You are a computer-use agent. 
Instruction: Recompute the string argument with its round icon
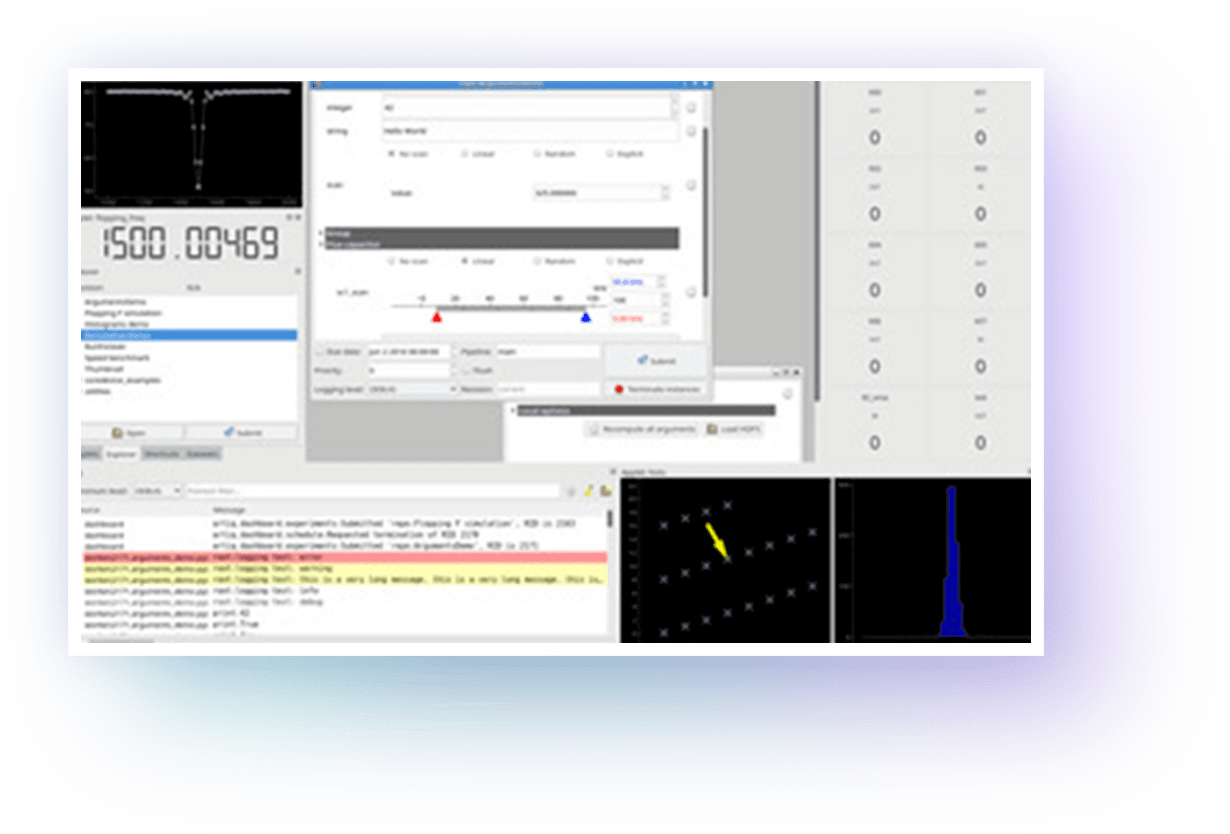click(691, 131)
